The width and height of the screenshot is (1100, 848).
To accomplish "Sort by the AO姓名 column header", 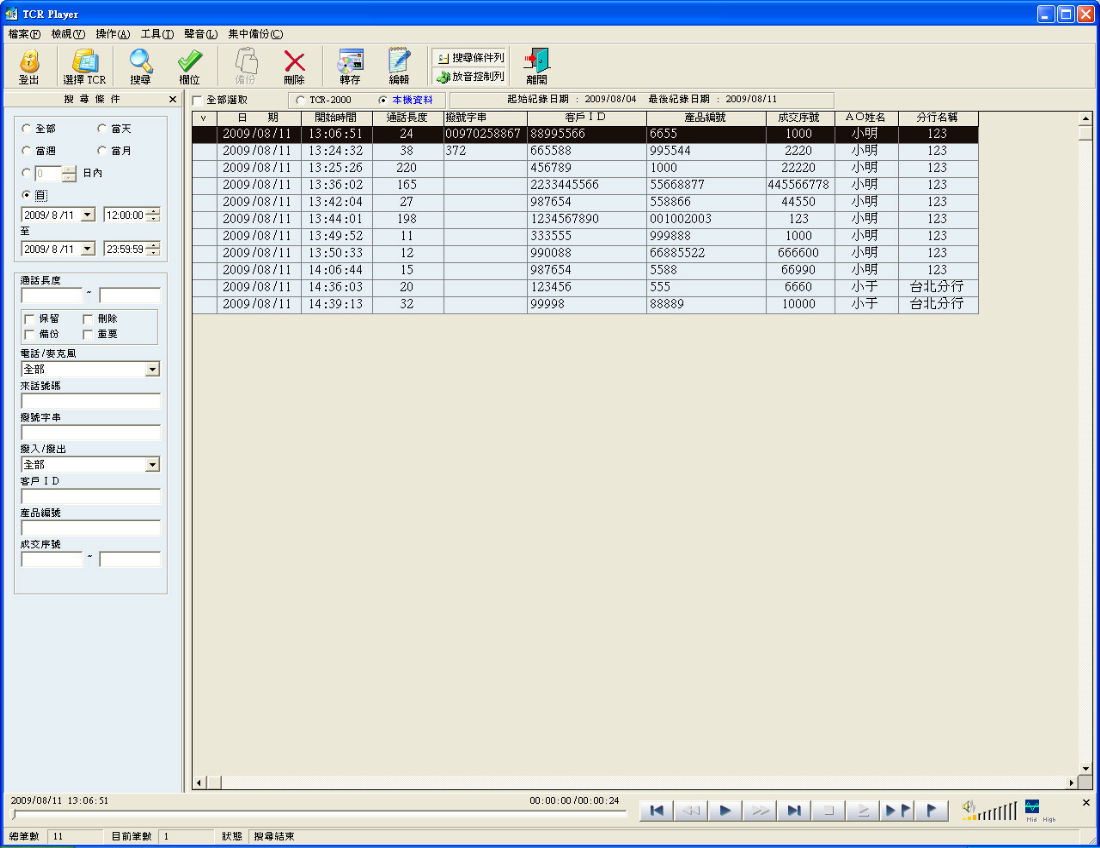I will pos(866,118).
